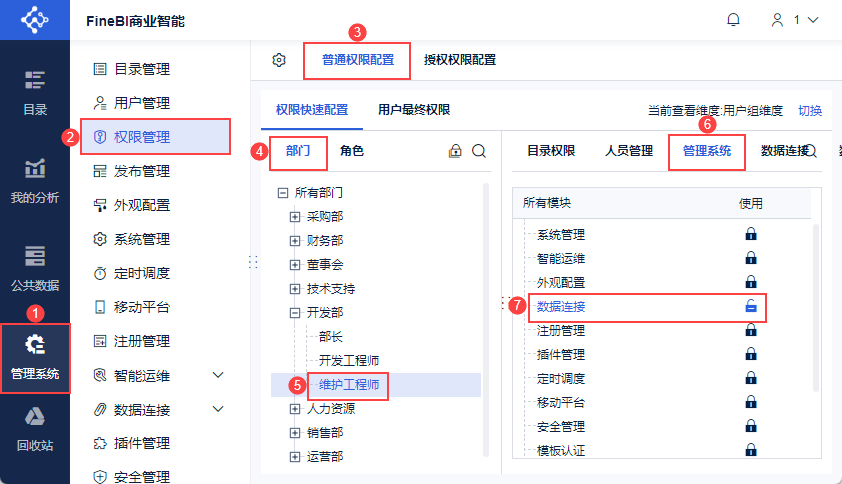
Task: Open 公共数据 in the left sidebar
Action: (35, 266)
